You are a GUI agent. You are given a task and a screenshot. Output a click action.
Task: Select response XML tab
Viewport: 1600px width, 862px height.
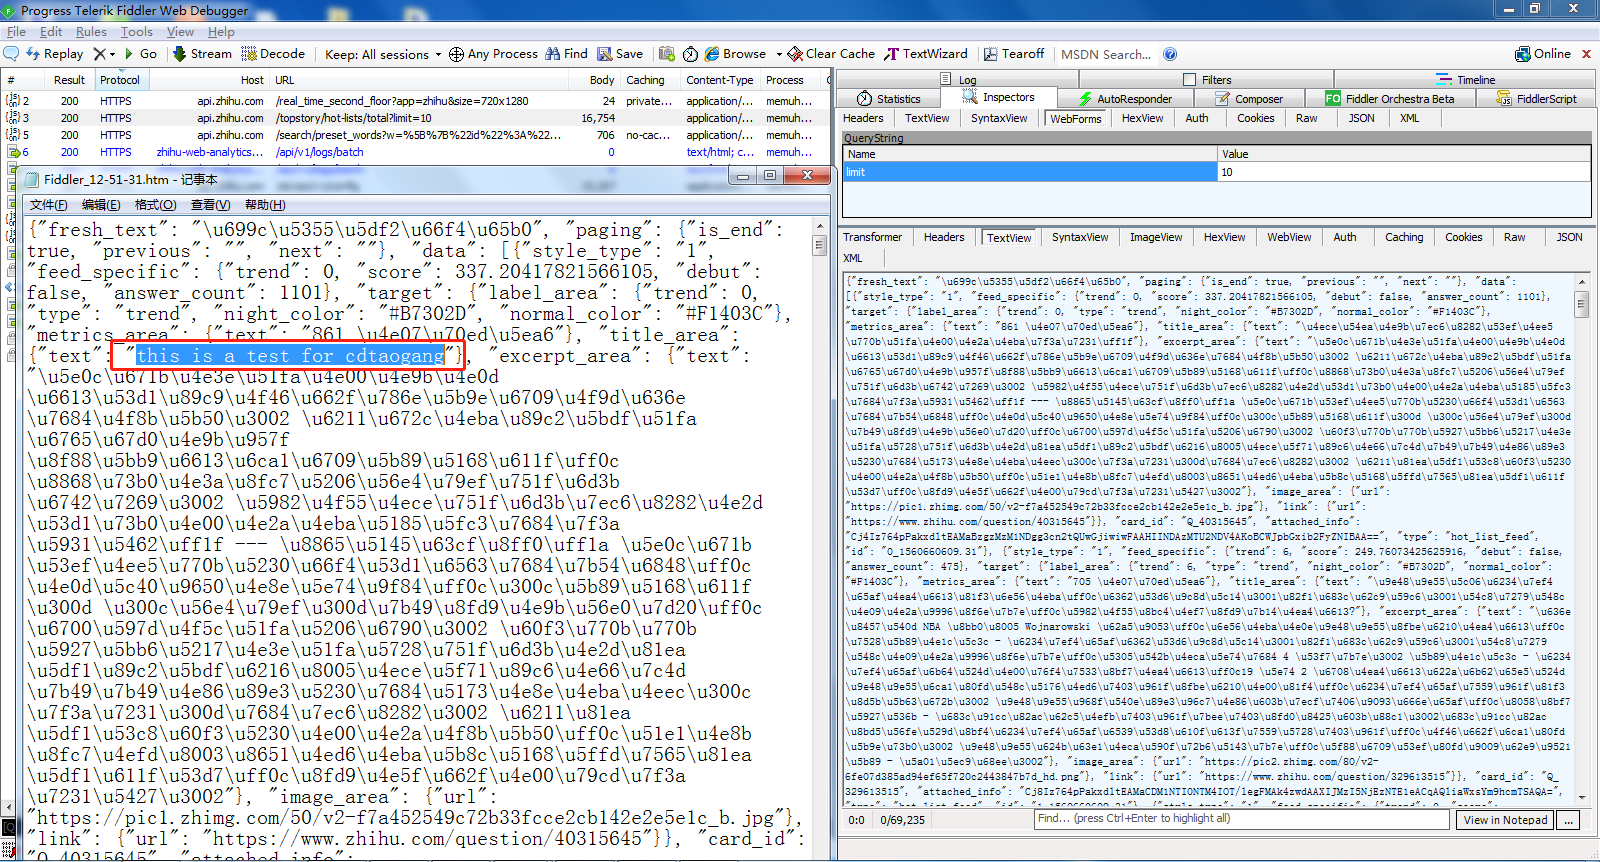[x=853, y=258]
